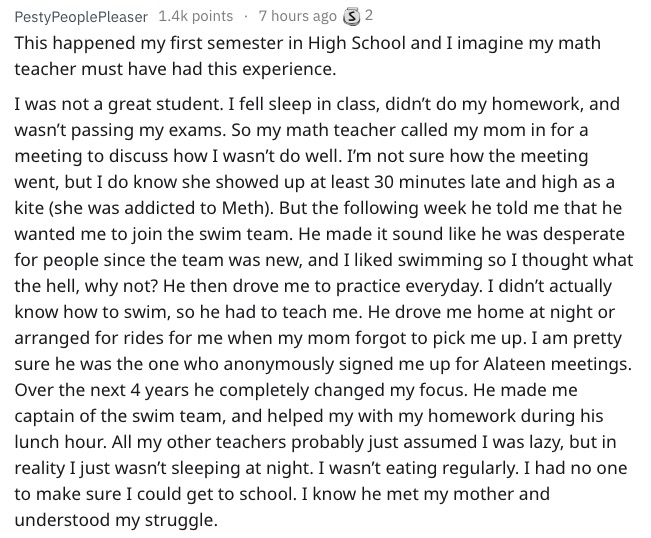Click the word 'kite' in the comment
Image resolution: width=651 pixels, height=538 pixels.
[29, 208]
